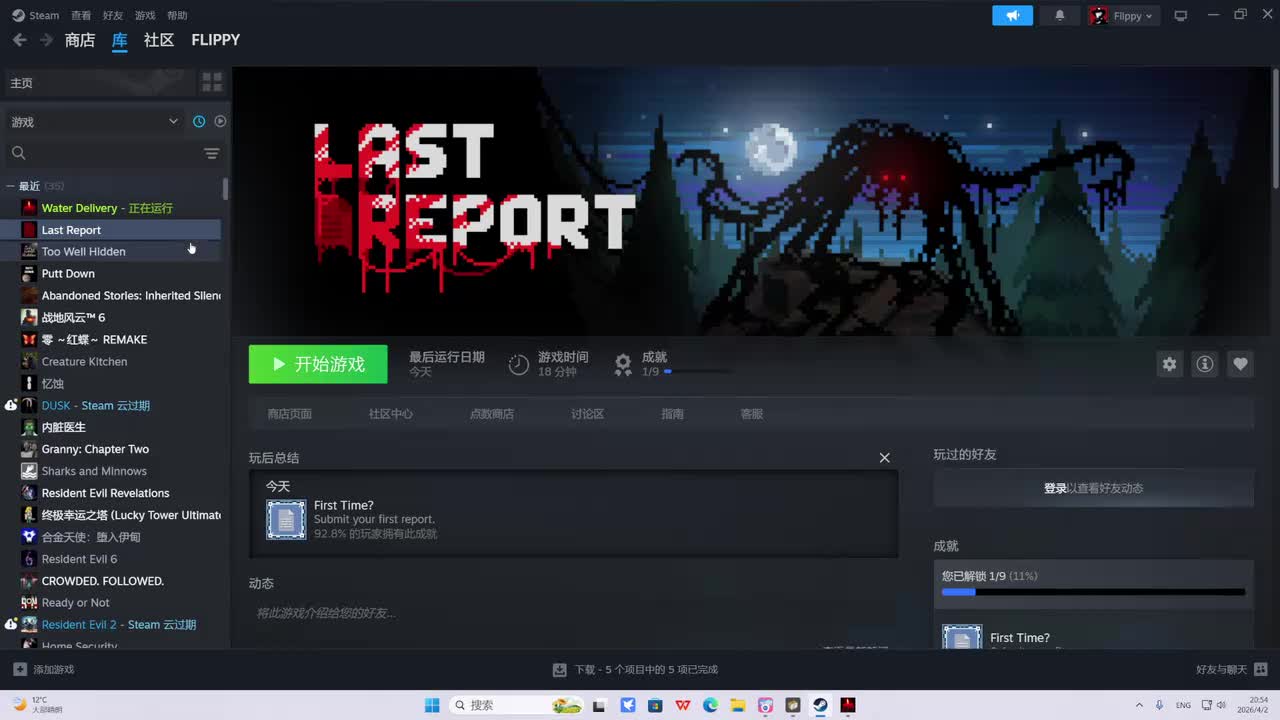Go back with the left arrow button
The width and height of the screenshot is (1280, 720).
point(19,40)
